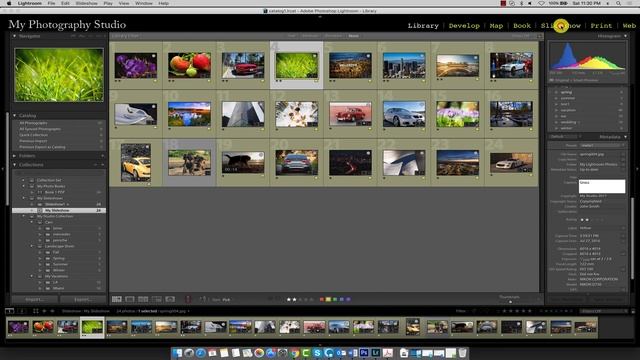Open the File menu
This screenshot has height=360, width=640.
[51, 3]
